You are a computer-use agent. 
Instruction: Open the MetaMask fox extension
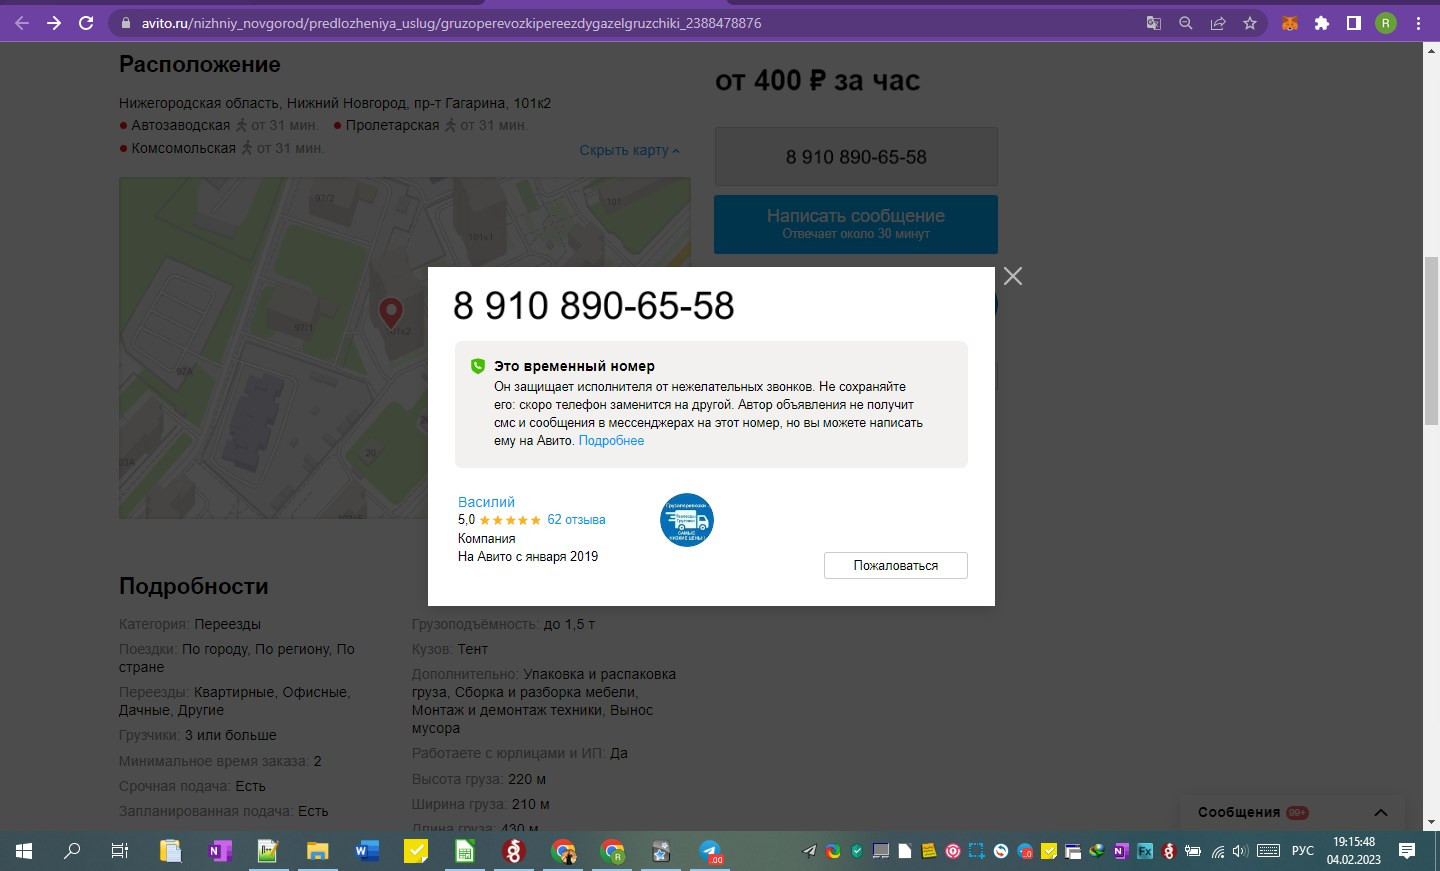(x=1290, y=23)
